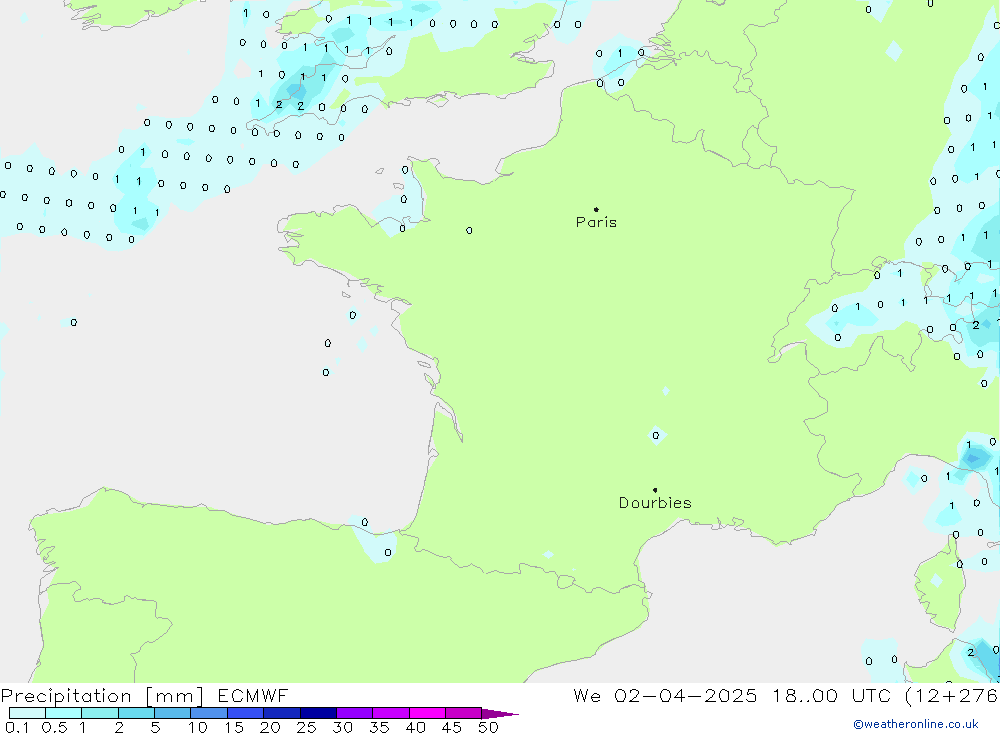
Task: Click the legend label '0.1'
Action: pos(17,727)
